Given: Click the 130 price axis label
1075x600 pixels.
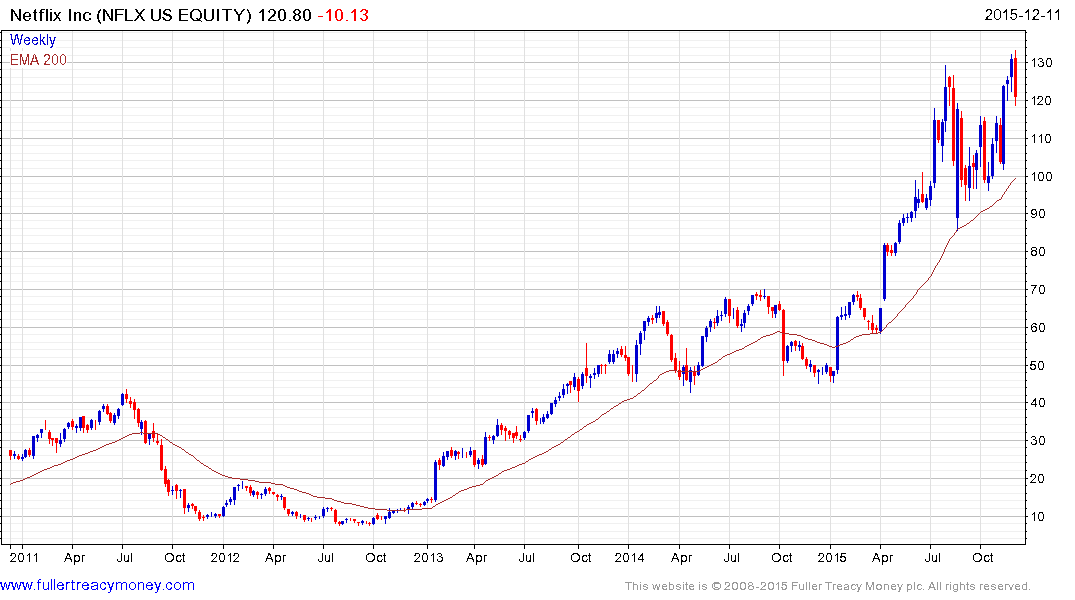Looking at the screenshot, I should tap(1041, 62).
